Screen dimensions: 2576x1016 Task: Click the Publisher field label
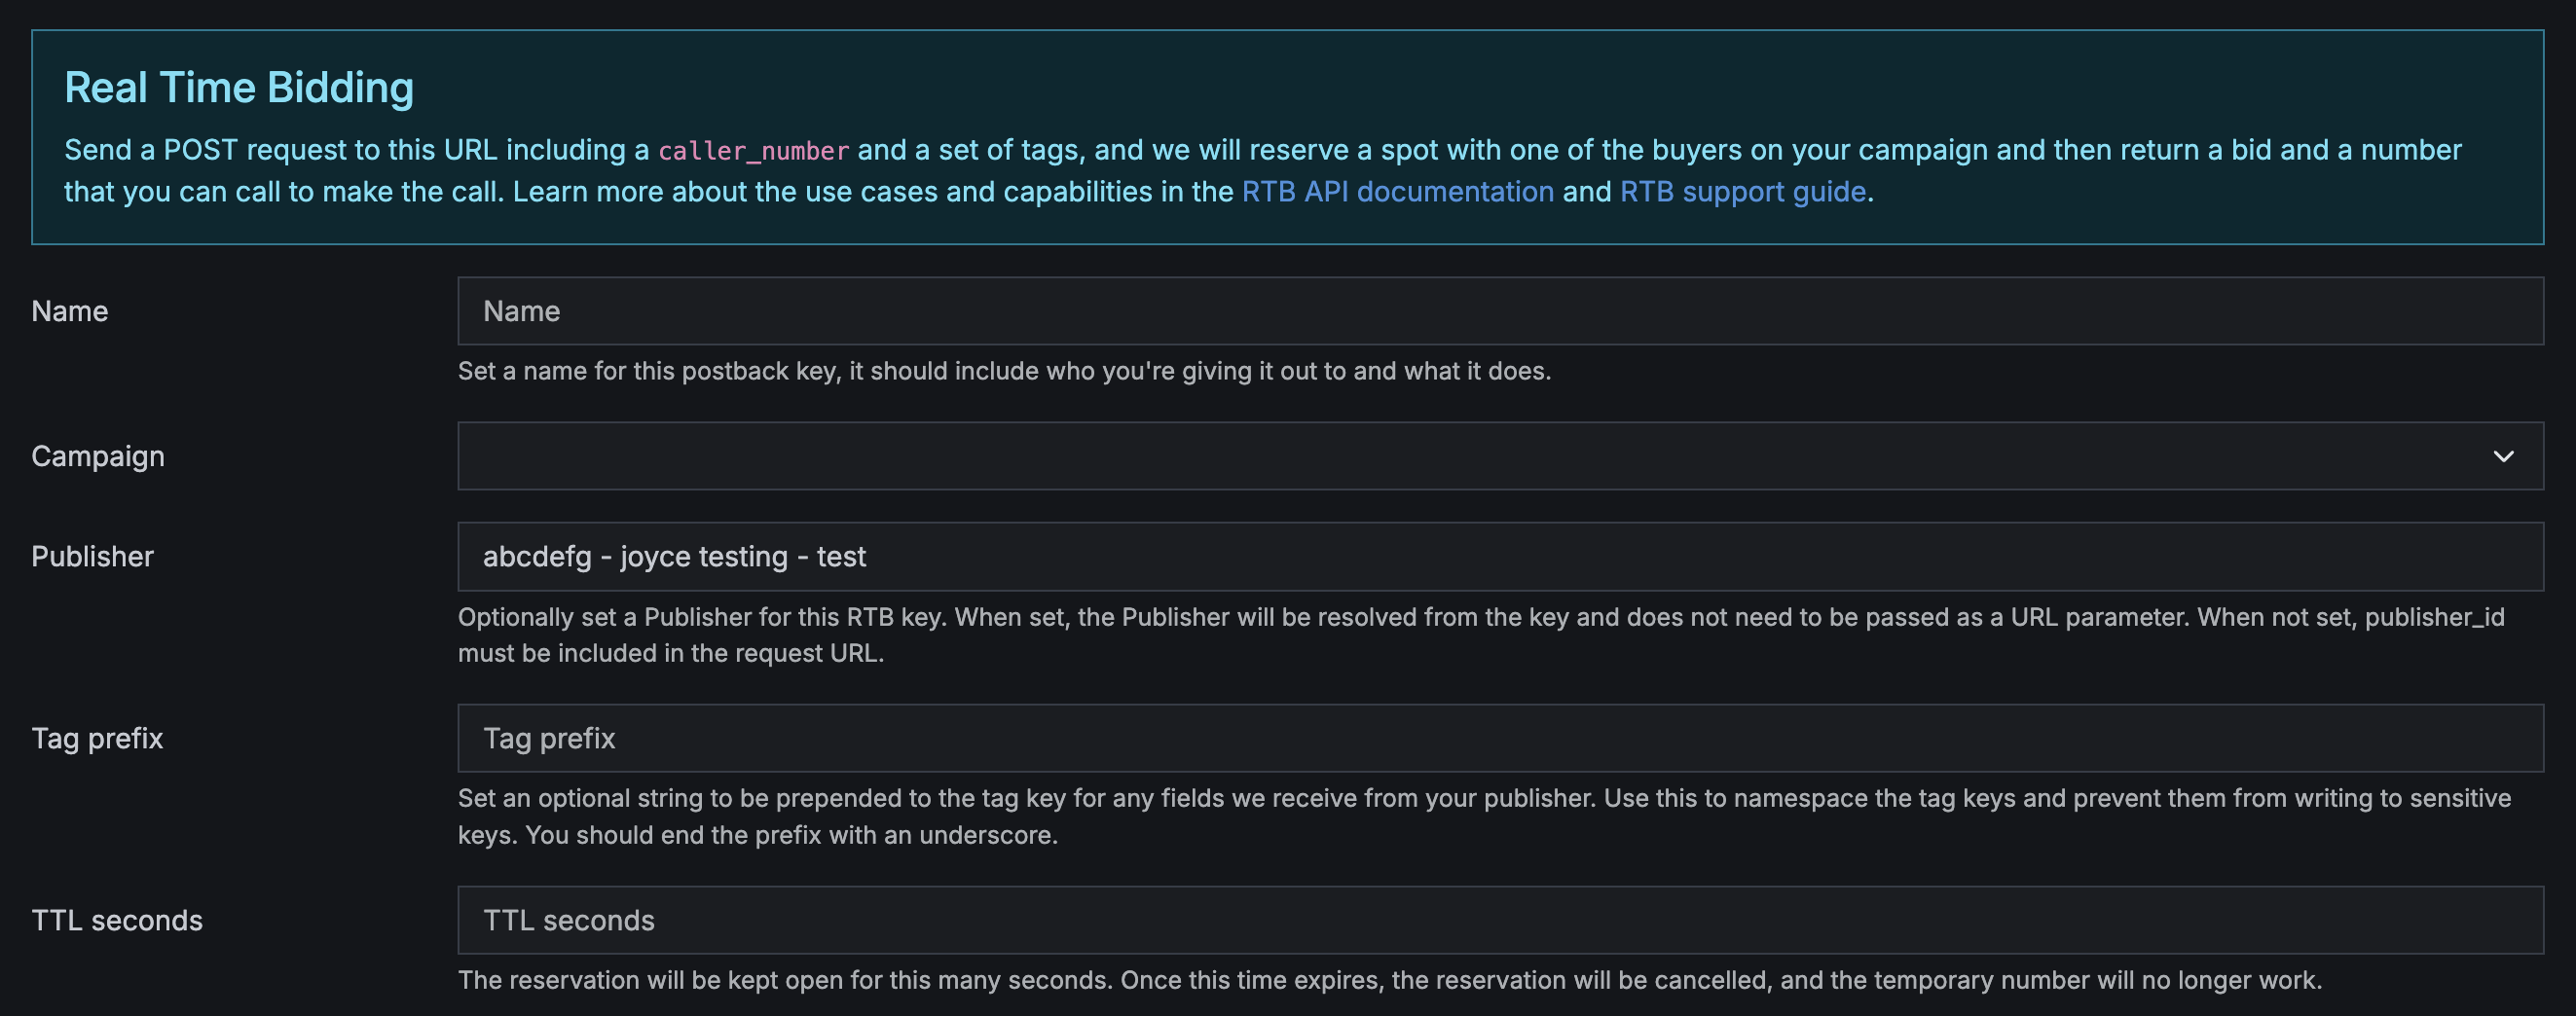(x=92, y=556)
